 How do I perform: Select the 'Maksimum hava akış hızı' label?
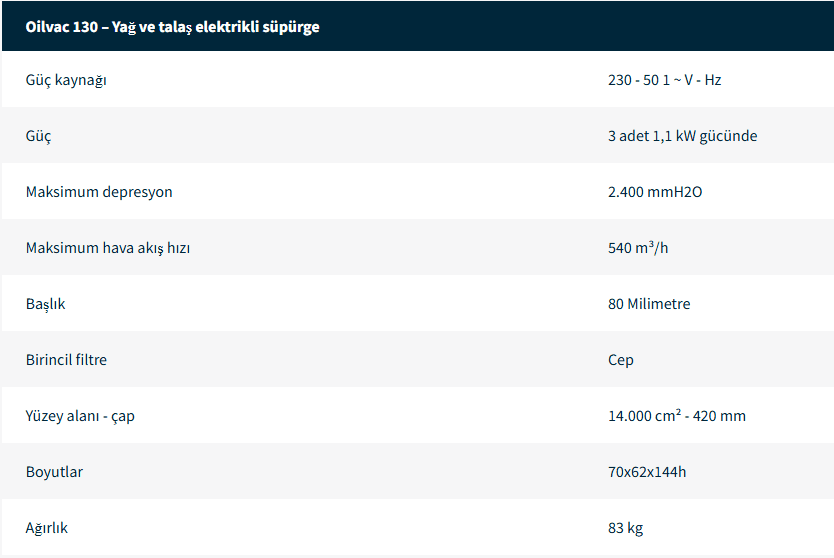(x=108, y=248)
